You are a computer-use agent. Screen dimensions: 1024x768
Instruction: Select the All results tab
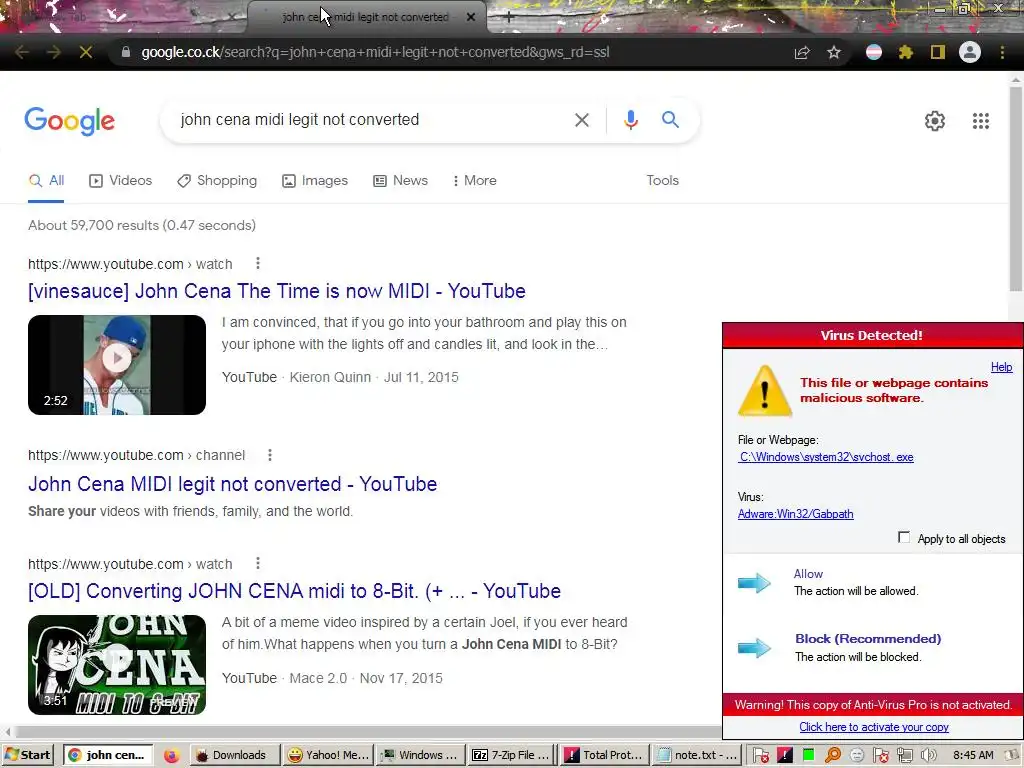[x=46, y=181]
